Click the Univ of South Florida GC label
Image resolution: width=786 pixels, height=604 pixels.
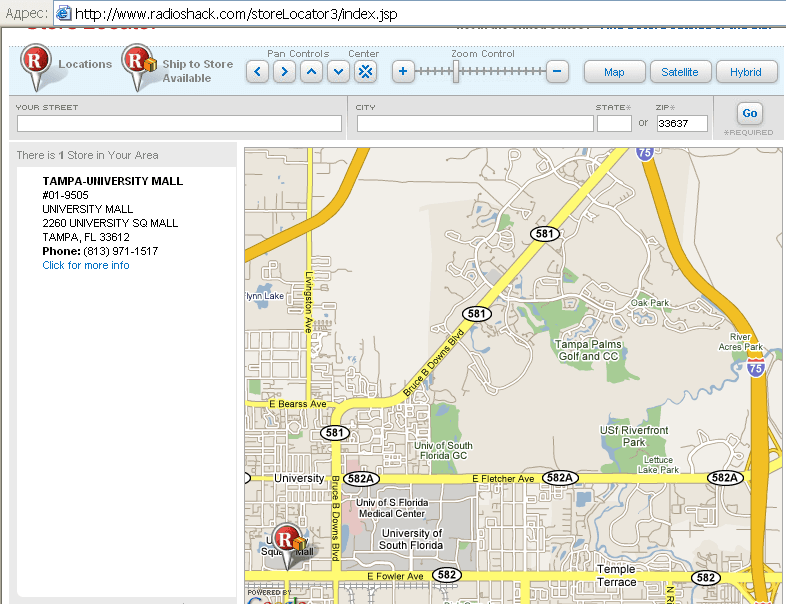(443, 450)
